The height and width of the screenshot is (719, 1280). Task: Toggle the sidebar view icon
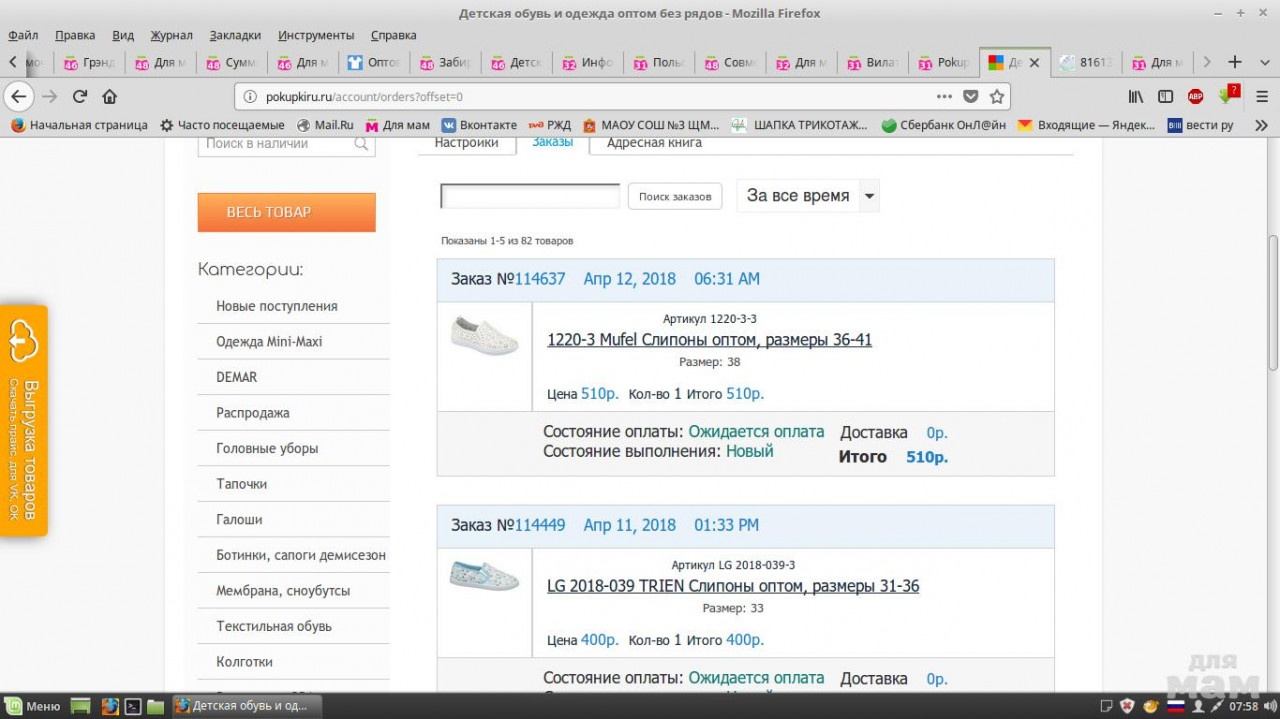click(1165, 97)
